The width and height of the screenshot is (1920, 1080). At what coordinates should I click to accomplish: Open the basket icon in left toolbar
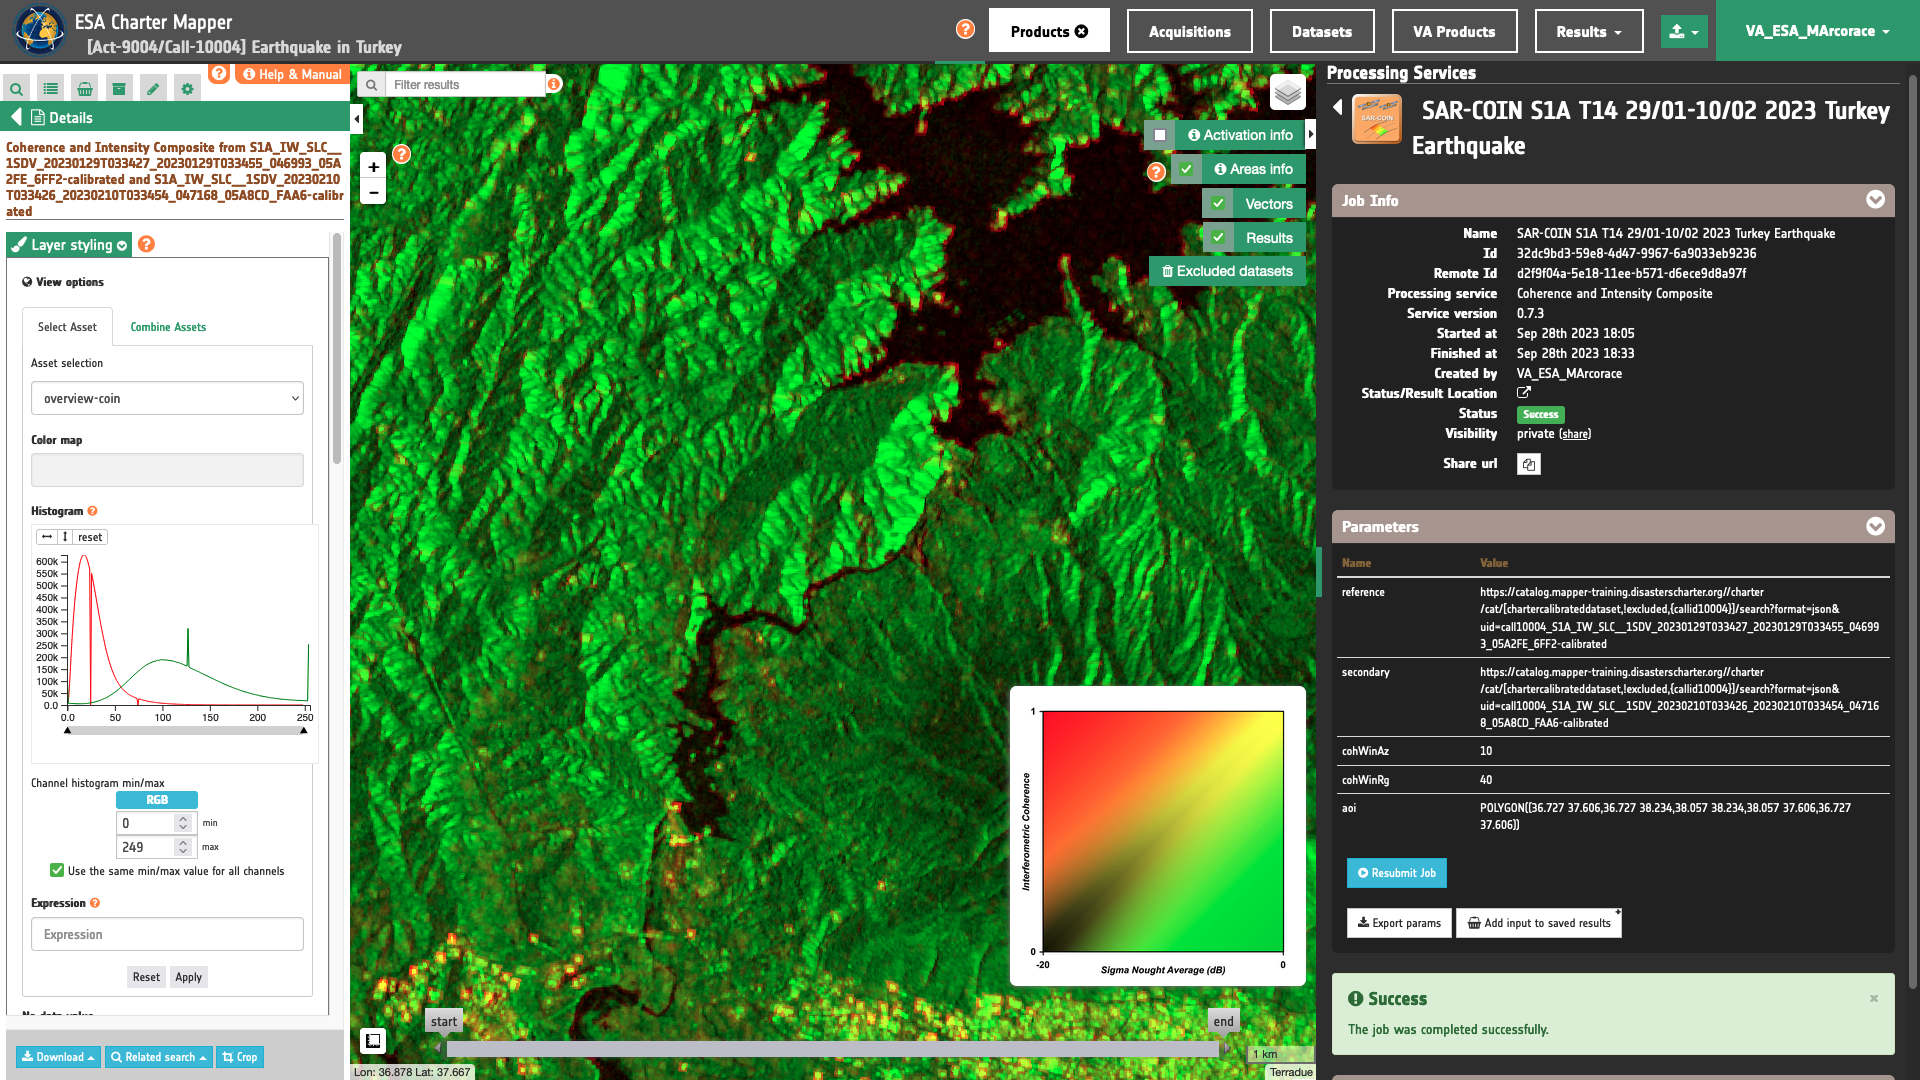85,89
